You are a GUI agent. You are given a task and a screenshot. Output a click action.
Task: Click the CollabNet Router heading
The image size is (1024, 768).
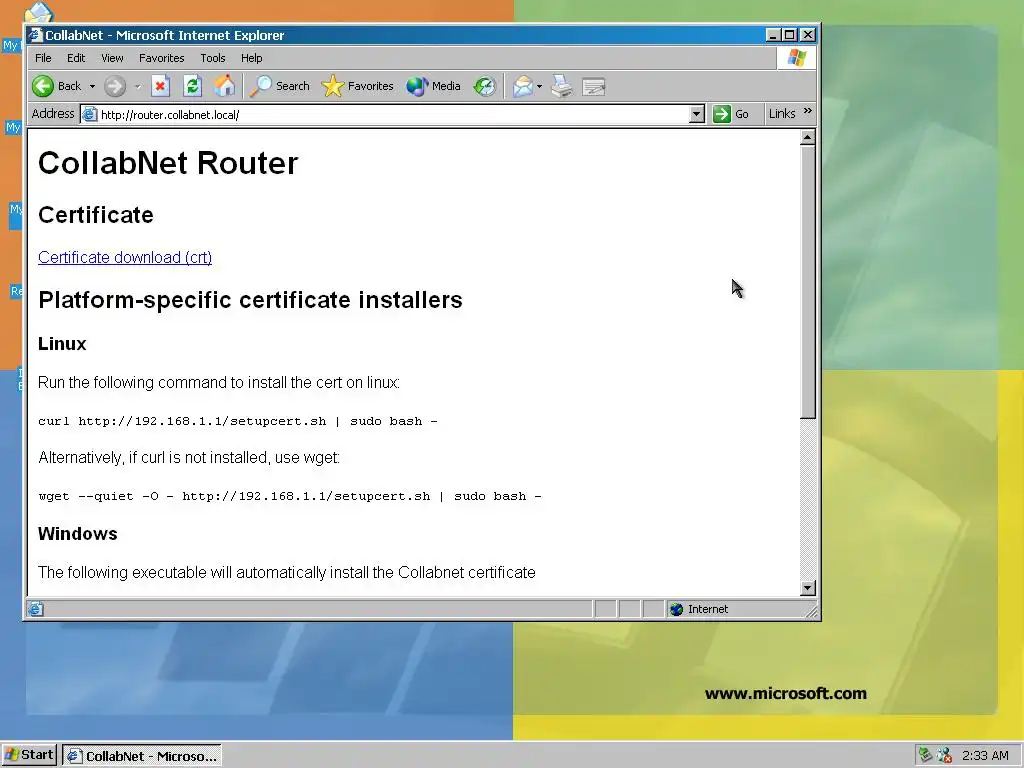(168, 163)
